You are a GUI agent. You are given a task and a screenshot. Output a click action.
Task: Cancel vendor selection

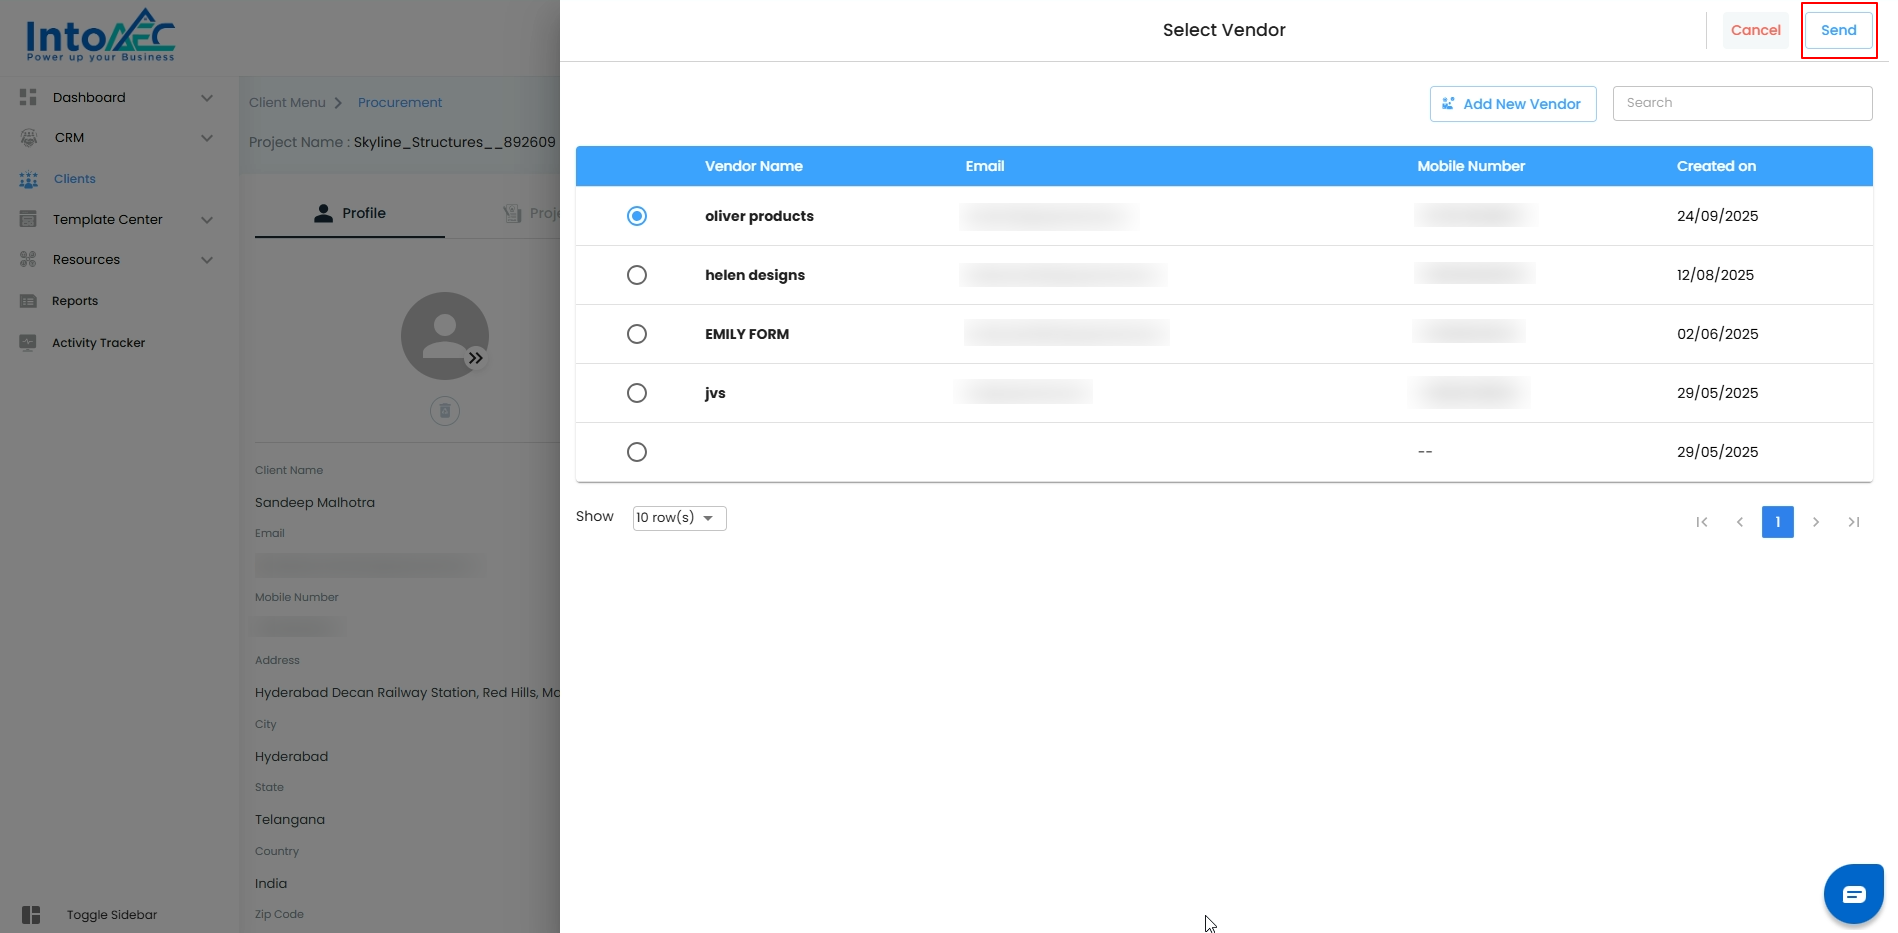point(1755,30)
